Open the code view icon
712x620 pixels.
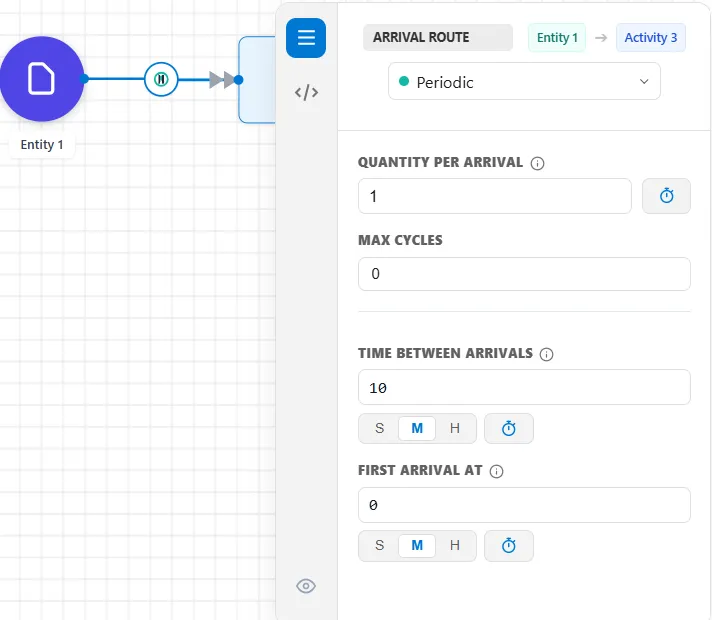[x=306, y=92]
